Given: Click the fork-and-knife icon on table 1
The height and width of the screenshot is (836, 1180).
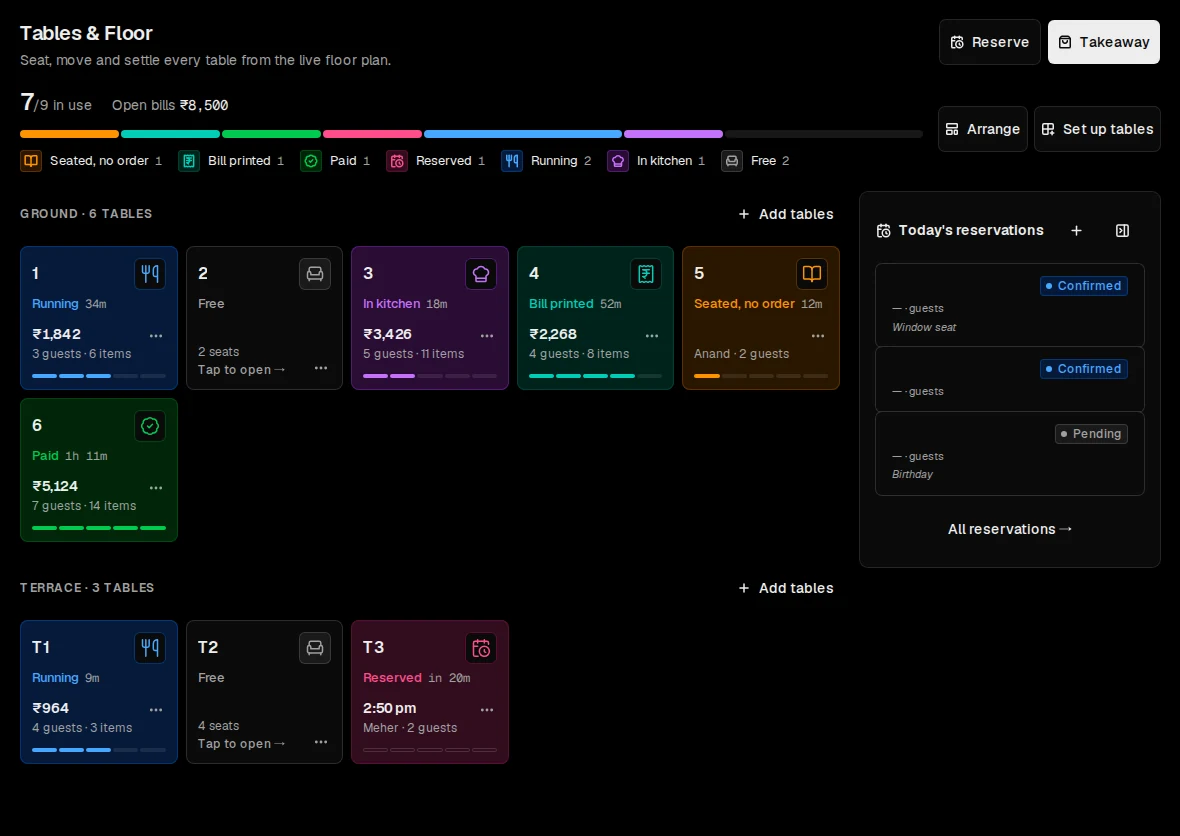Looking at the screenshot, I should click(150, 274).
